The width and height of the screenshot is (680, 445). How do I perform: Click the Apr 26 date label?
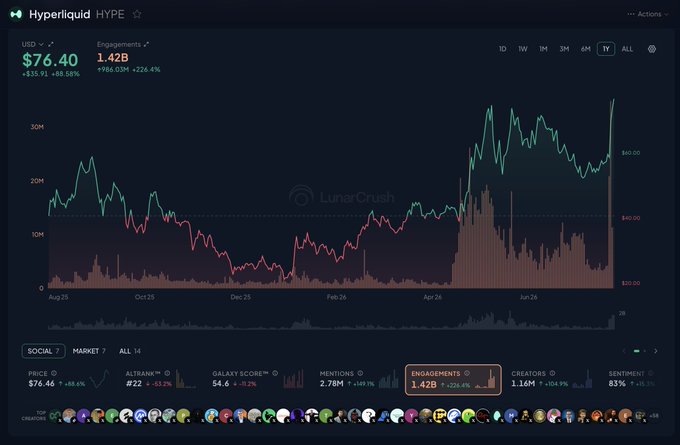click(x=432, y=297)
